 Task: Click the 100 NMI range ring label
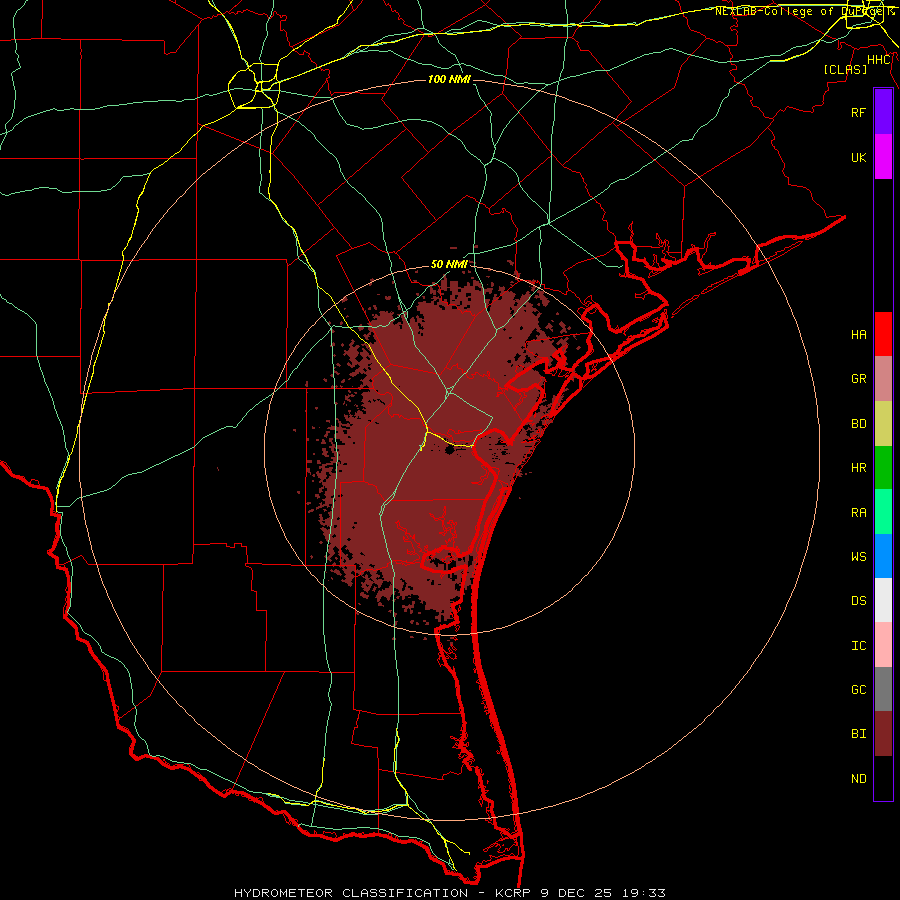tap(449, 79)
